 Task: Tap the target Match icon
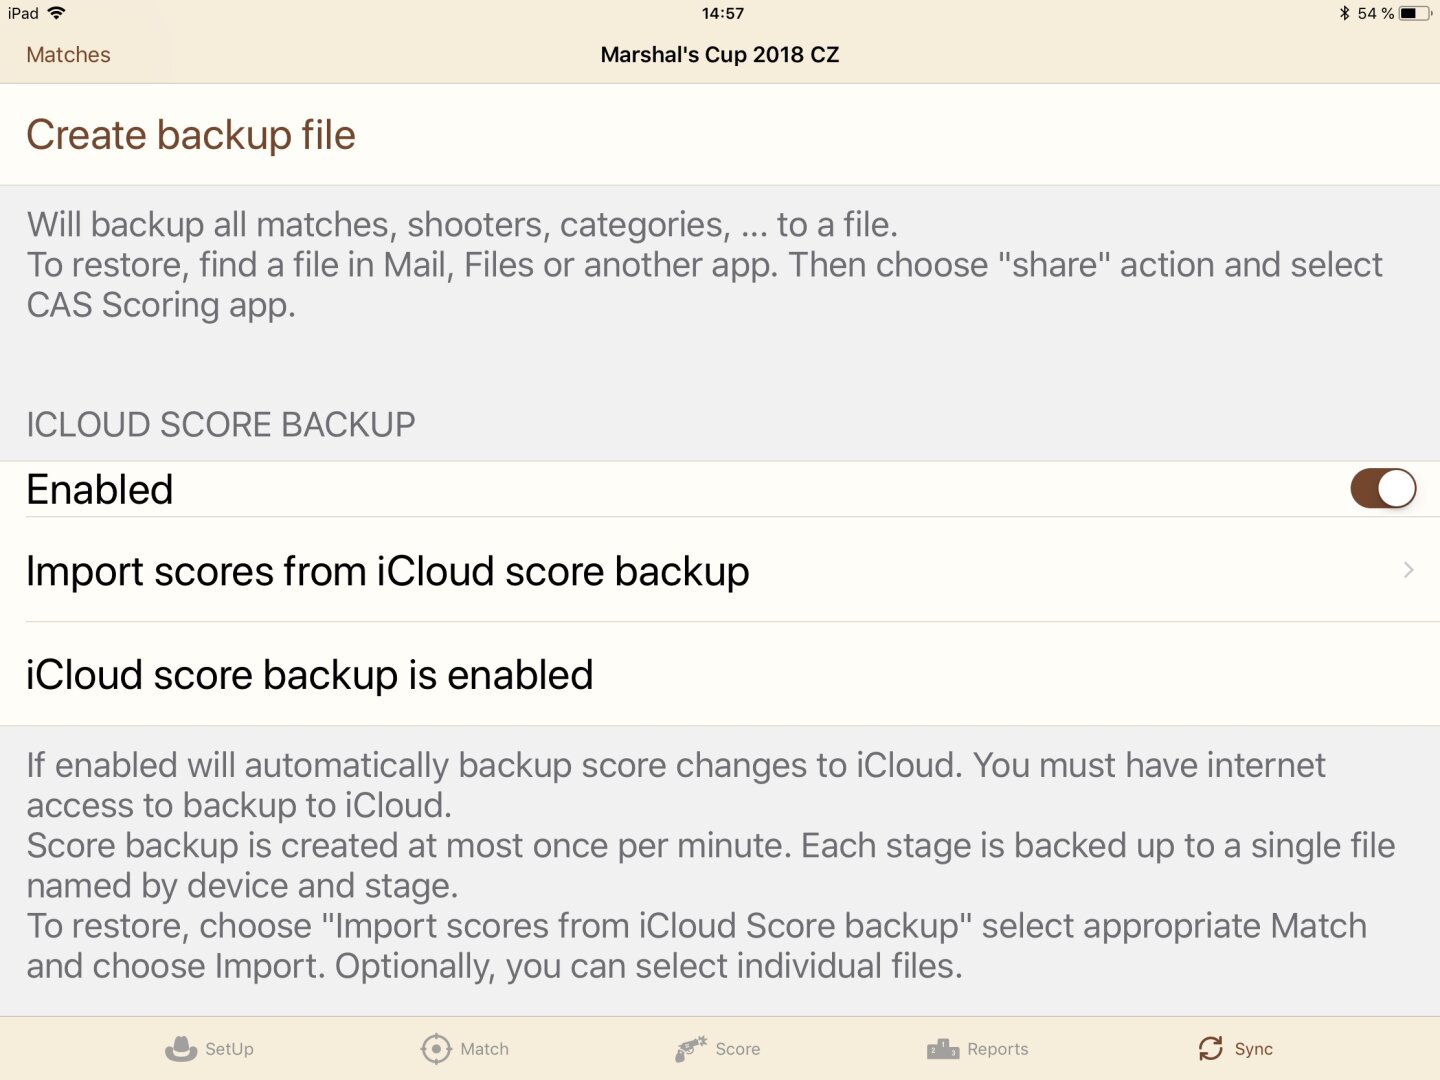tap(436, 1048)
